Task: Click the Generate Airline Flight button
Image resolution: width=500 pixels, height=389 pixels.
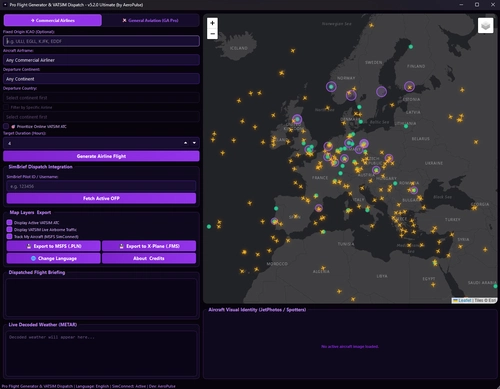Action: [101, 156]
